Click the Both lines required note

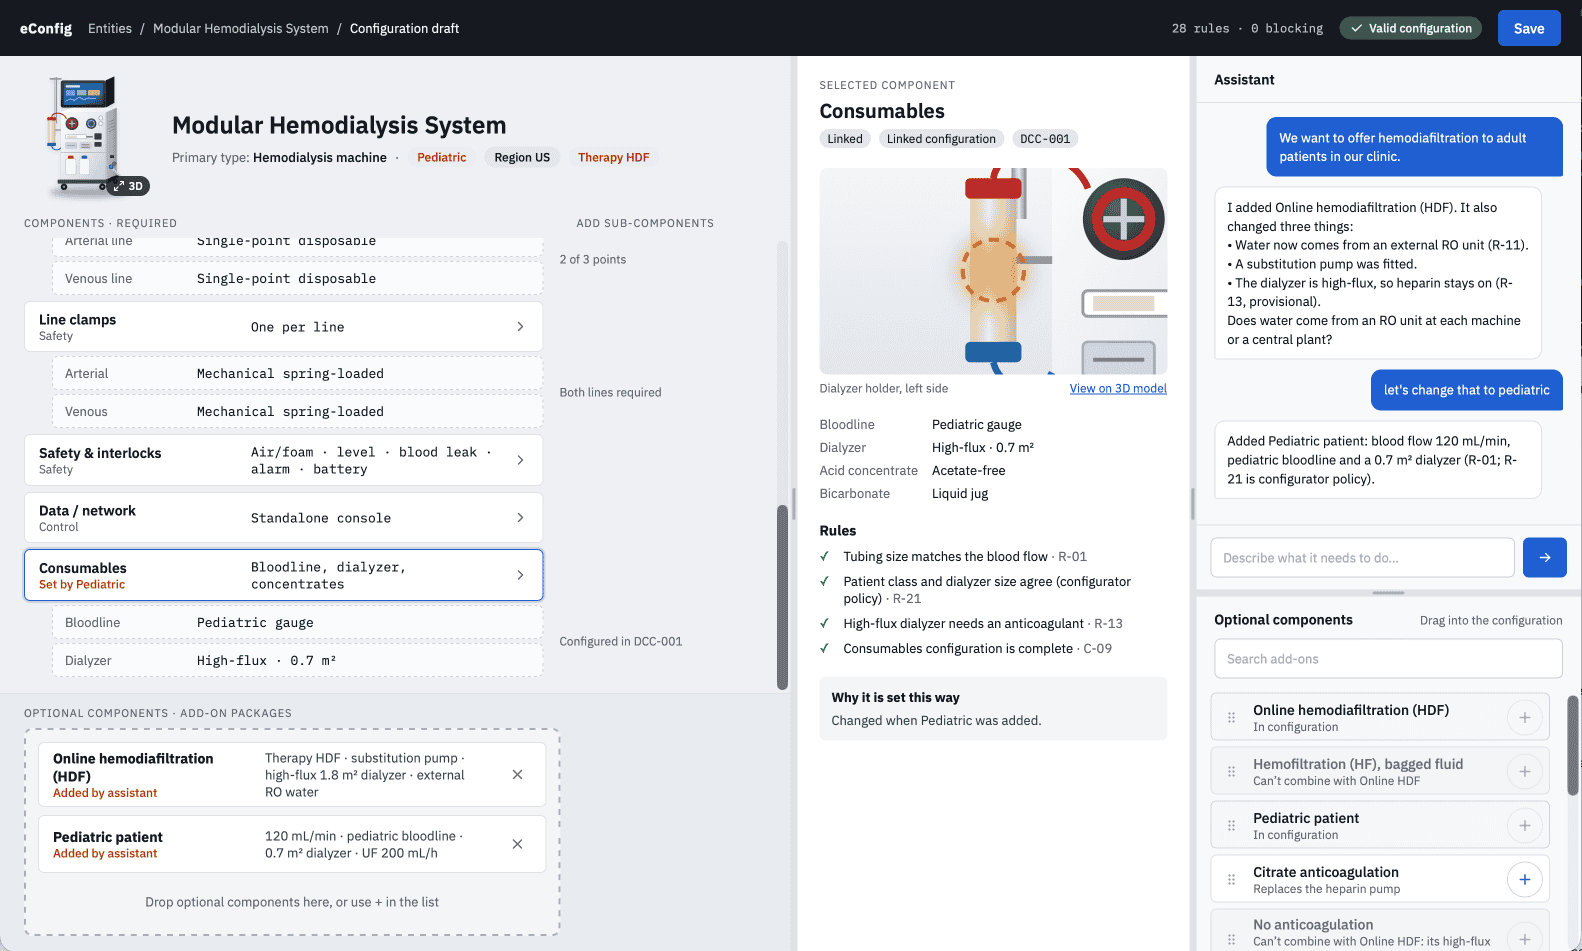click(610, 393)
